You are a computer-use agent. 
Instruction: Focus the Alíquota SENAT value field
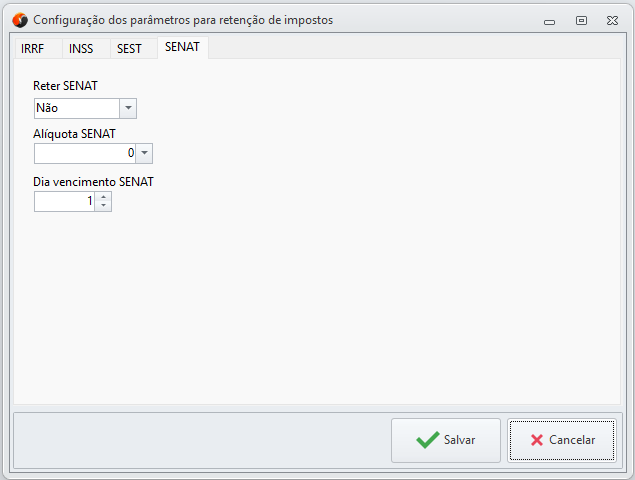click(x=85, y=153)
